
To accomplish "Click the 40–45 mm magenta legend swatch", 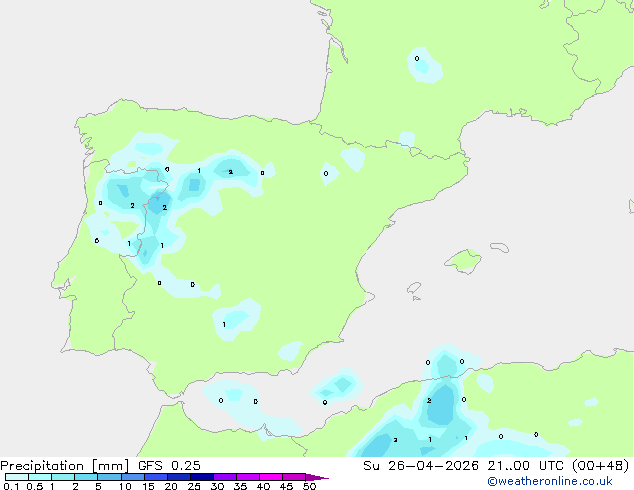I will [271, 477].
